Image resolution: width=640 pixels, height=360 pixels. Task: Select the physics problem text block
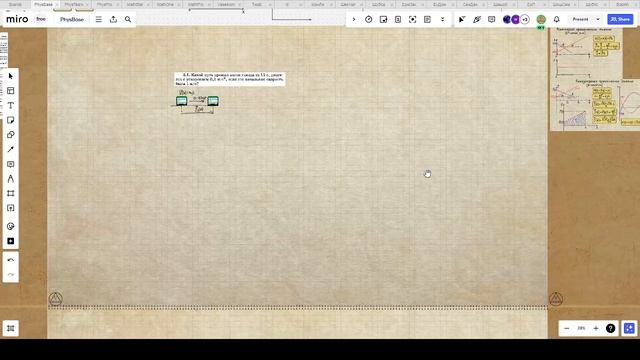pos(229,79)
